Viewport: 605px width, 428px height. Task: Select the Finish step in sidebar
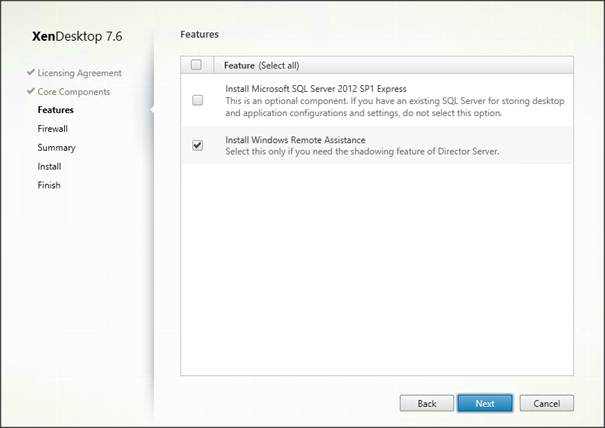tap(49, 185)
